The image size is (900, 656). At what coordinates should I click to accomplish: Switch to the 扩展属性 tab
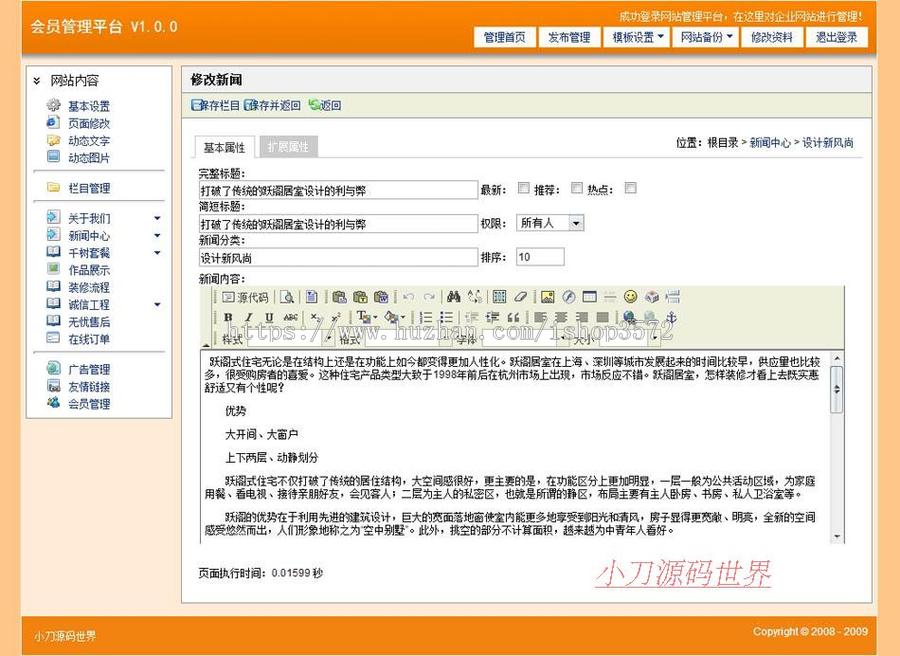tap(288, 147)
